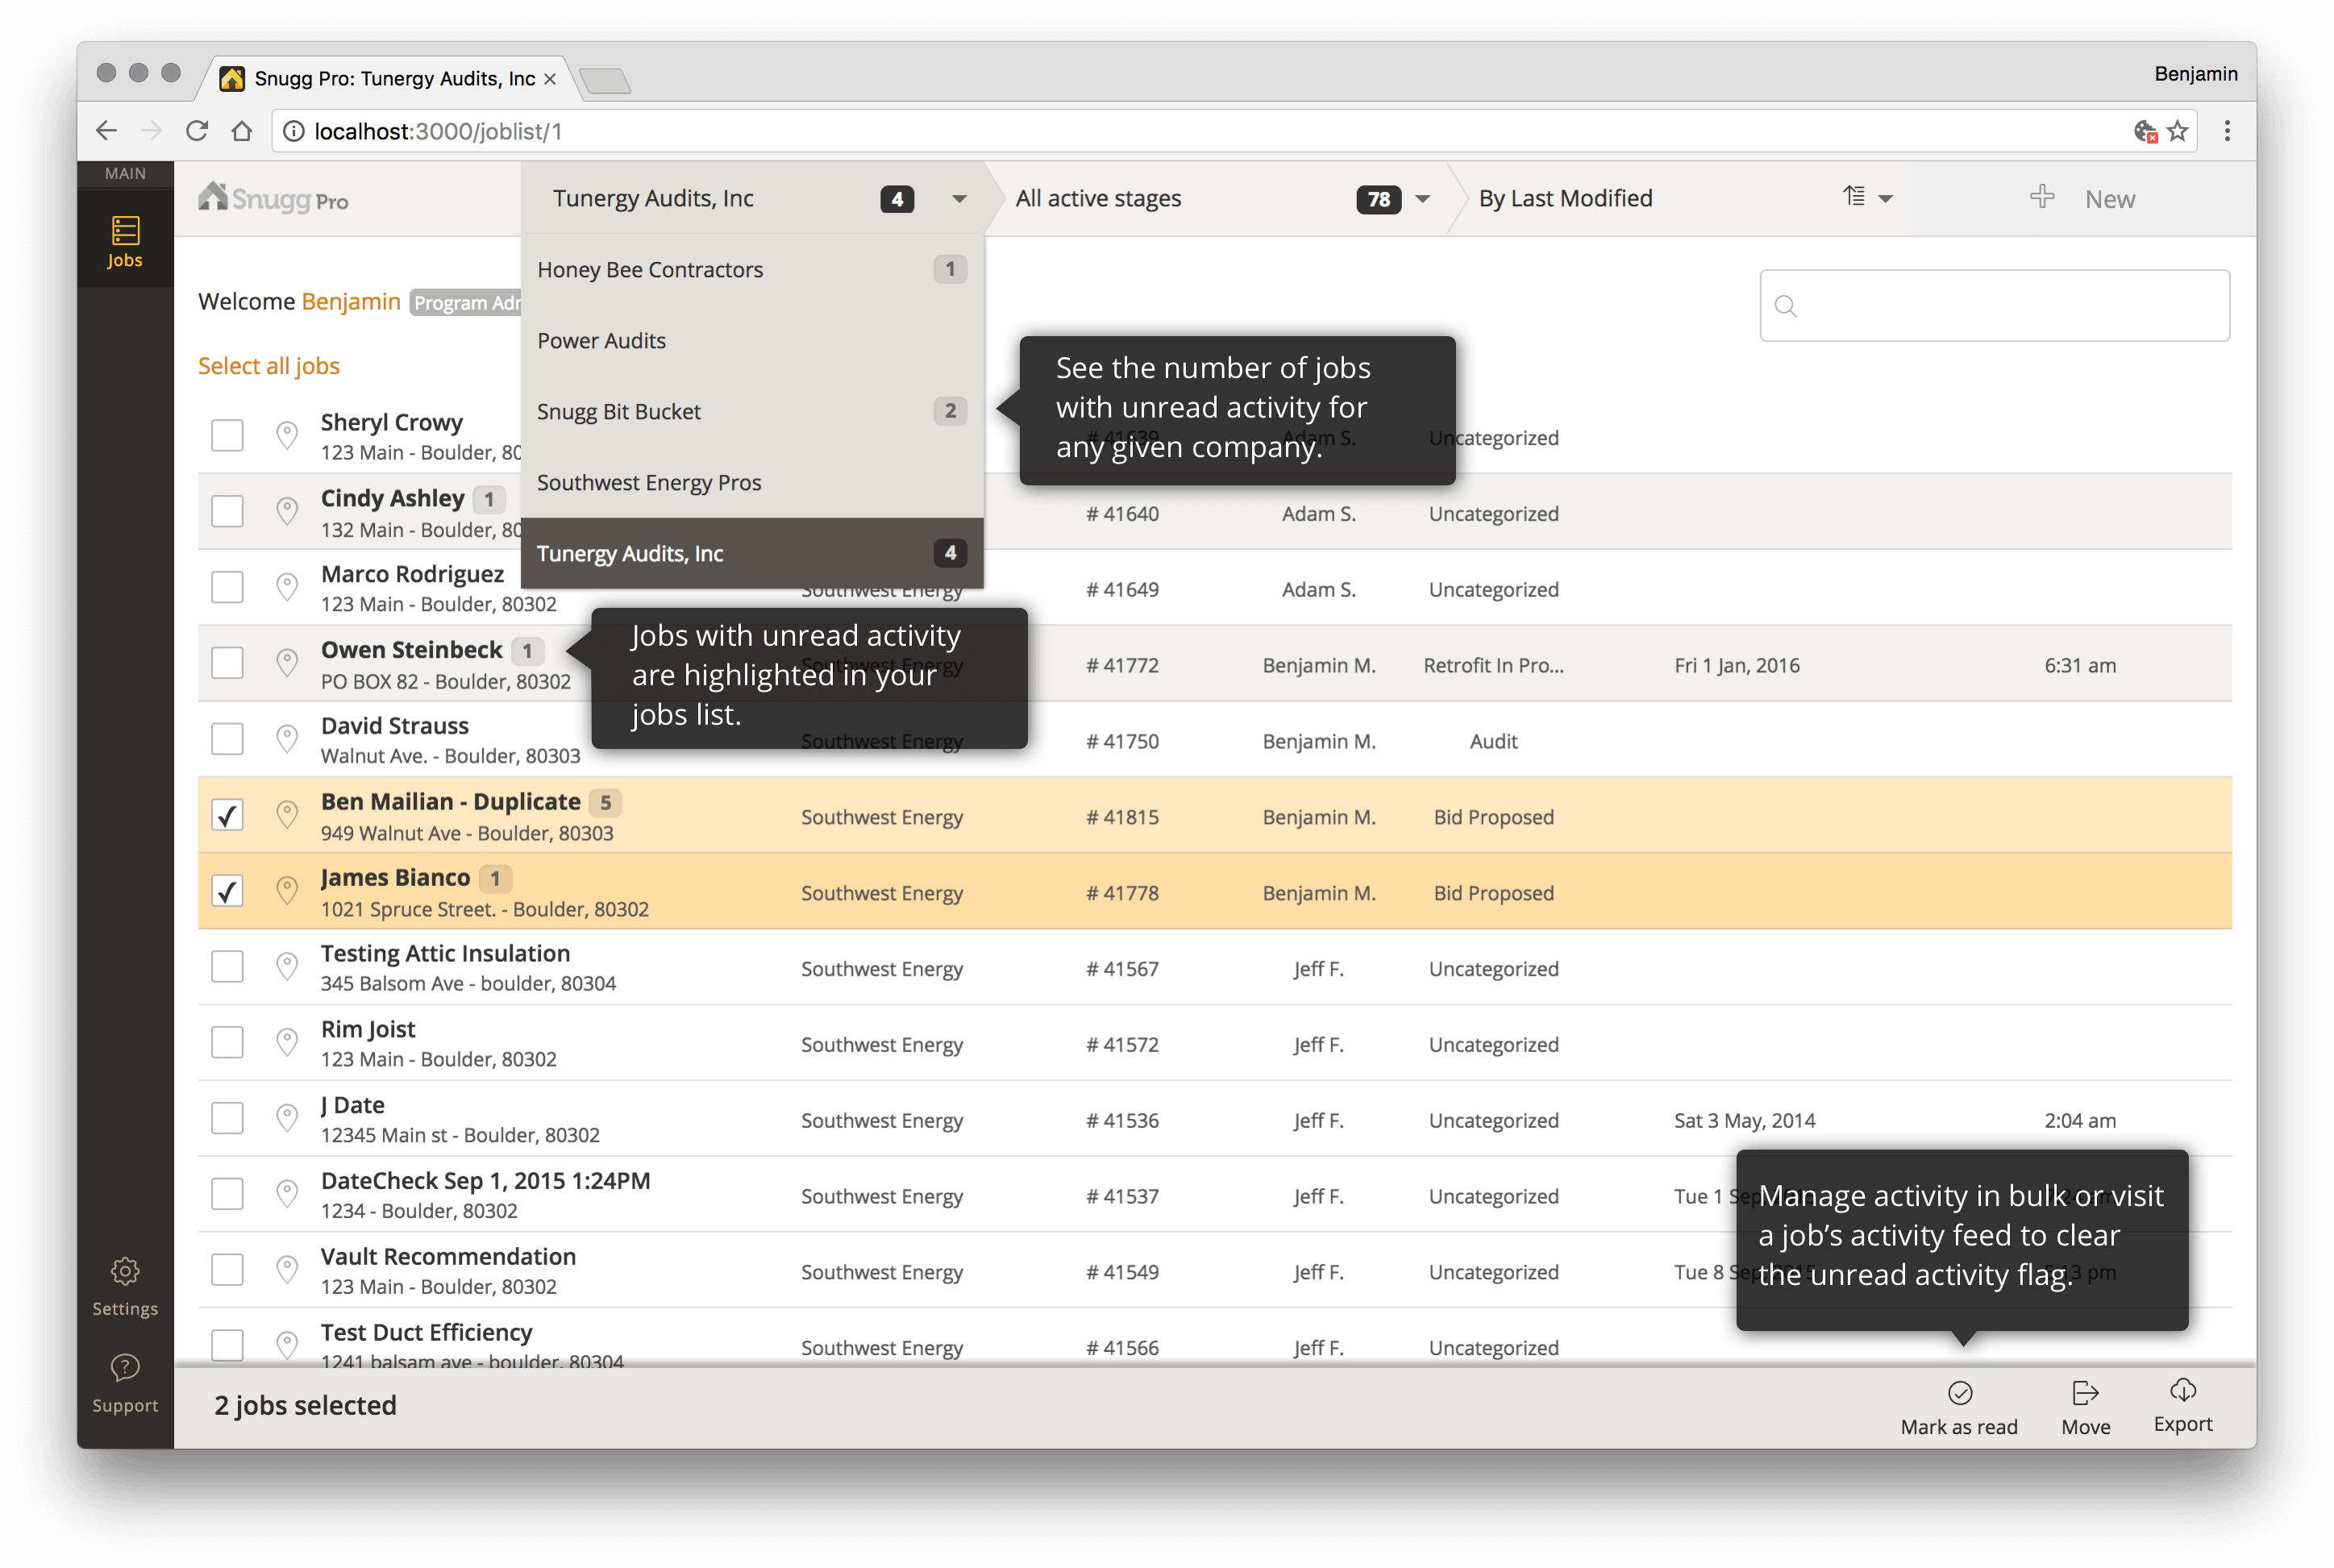The width and height of the screenshot is (2334, 1568).
Task: Click Retrofit In Pro... stage text
Action: click(x=1493, y=665)
